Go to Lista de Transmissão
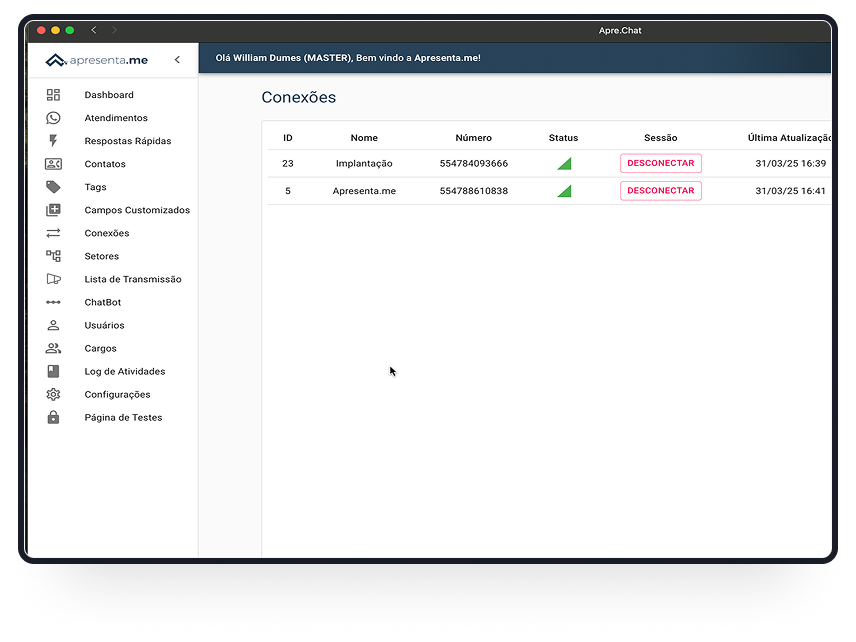 coord(133,279)
